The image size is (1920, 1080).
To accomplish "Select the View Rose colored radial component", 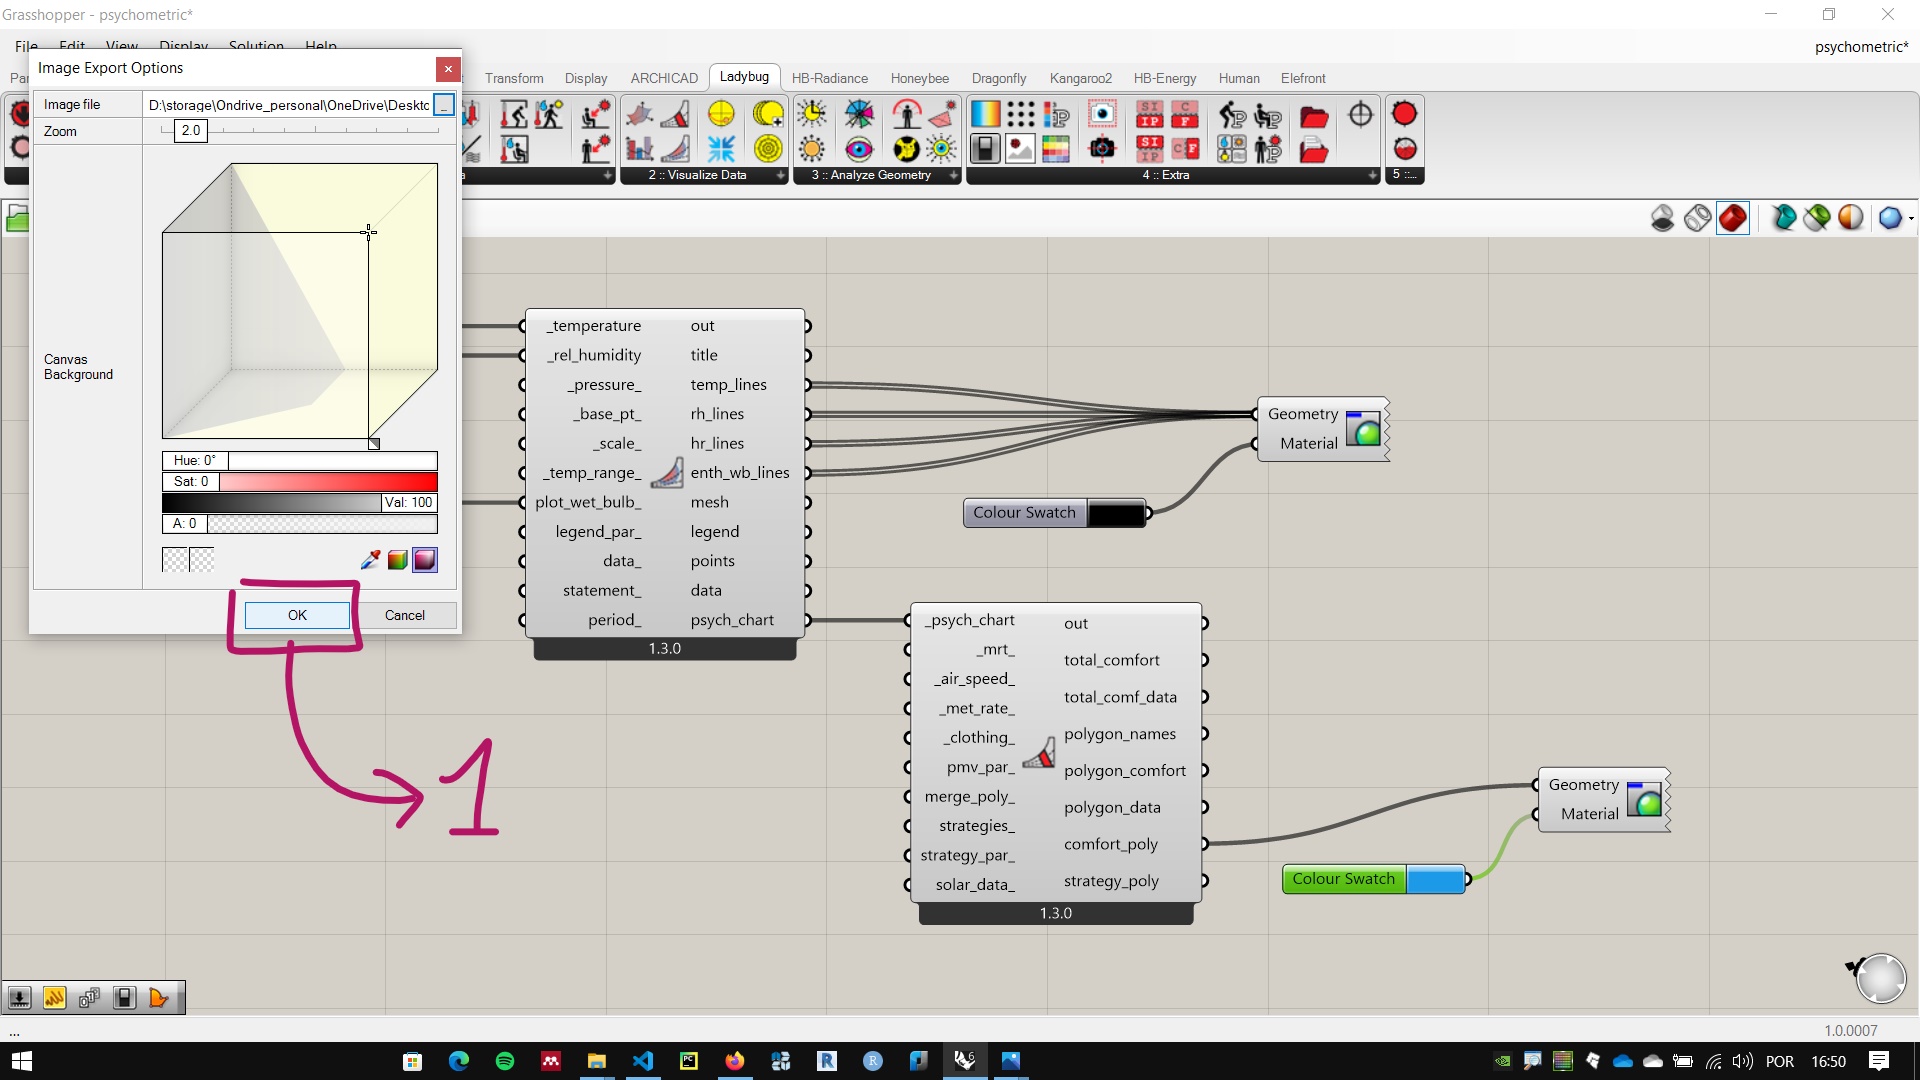I will click(858, 114).
